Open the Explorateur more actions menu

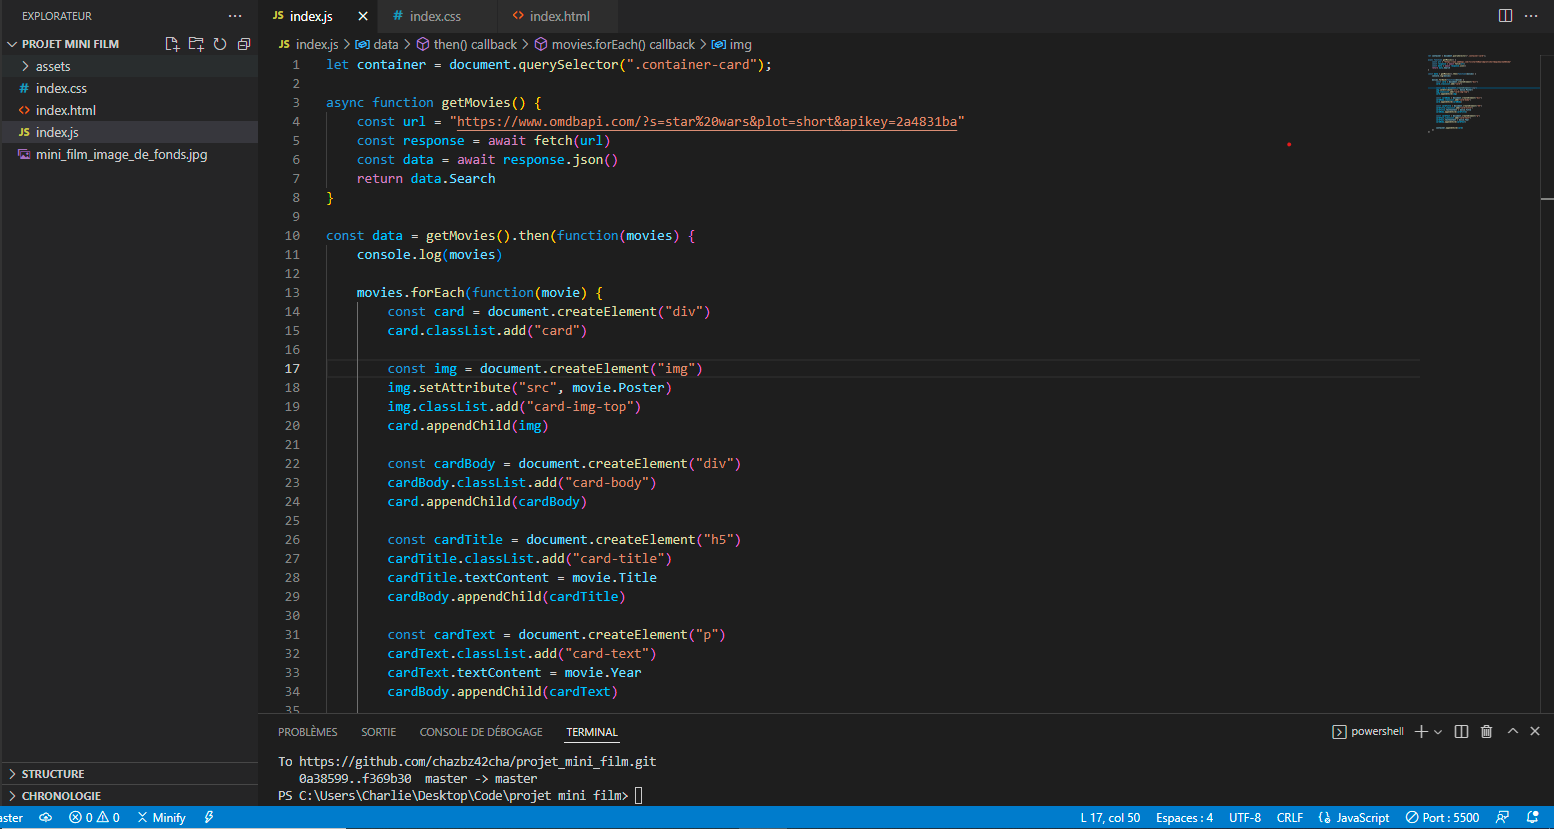coord(235,16)
